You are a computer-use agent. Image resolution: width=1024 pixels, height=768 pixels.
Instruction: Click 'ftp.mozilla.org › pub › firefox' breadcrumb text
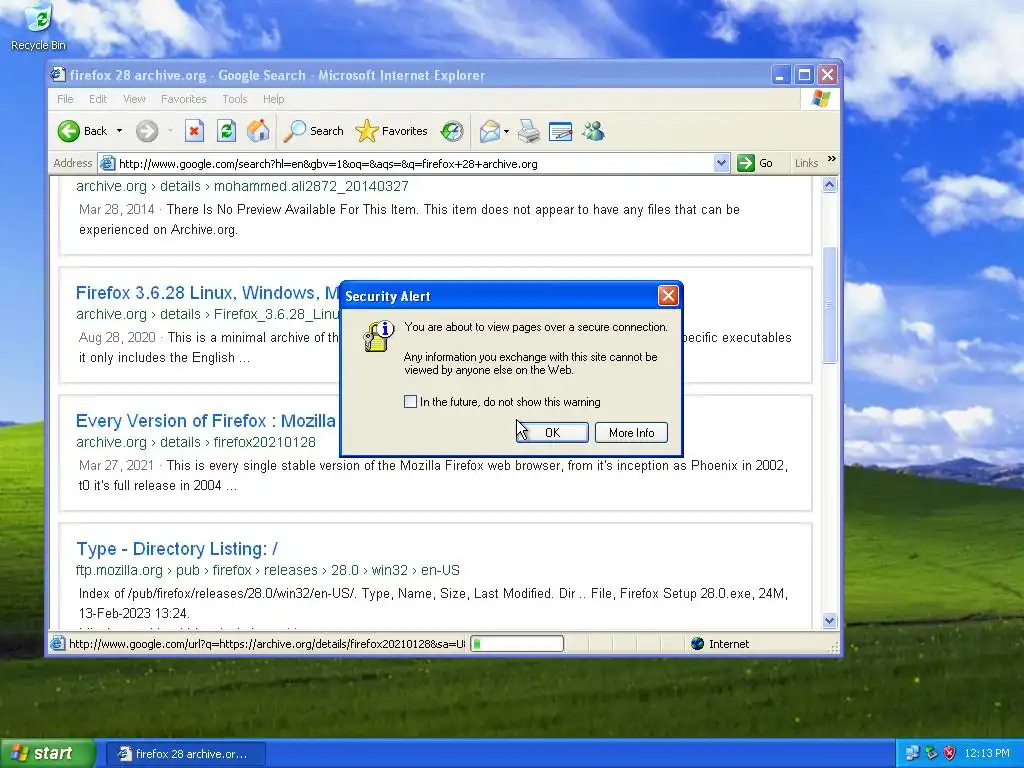coord(163,570)
